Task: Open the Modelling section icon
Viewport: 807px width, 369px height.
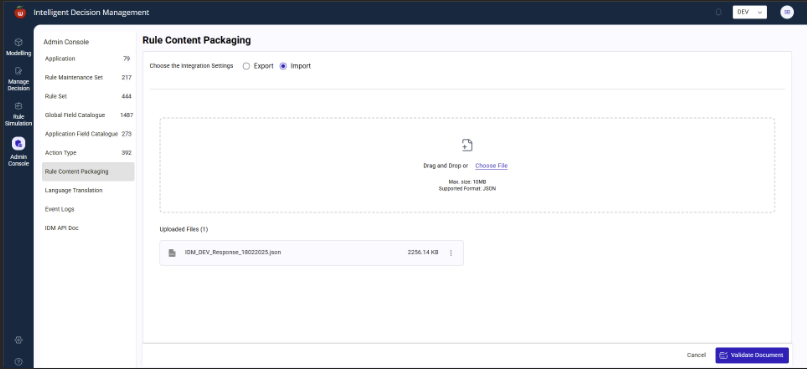Action: (x=19, y=42)
